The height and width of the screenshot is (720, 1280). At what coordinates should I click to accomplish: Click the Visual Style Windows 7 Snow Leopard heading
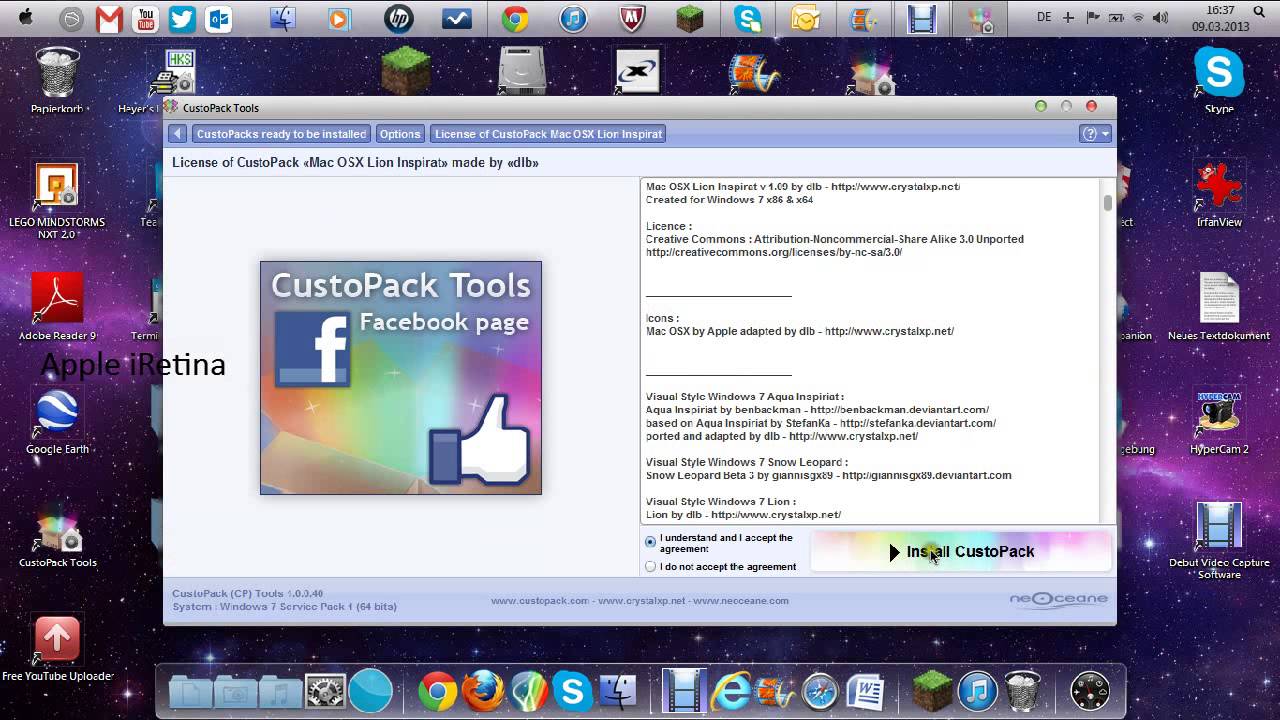pos(747,462)
